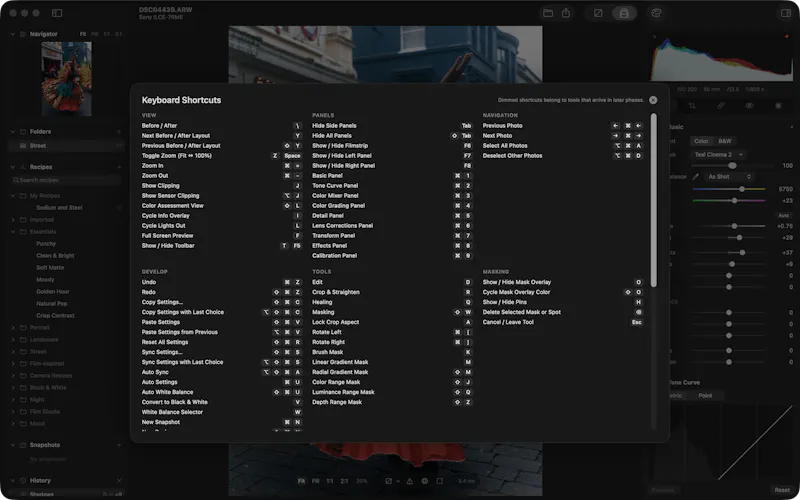Click the square icon in bottom toolbar
800x500 pixels.
pyautogui.click(x=439, y=481)
